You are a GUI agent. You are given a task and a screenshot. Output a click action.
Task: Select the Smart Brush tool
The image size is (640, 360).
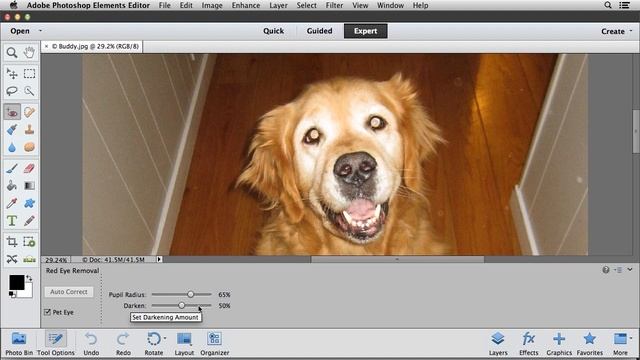click(12, 129)
